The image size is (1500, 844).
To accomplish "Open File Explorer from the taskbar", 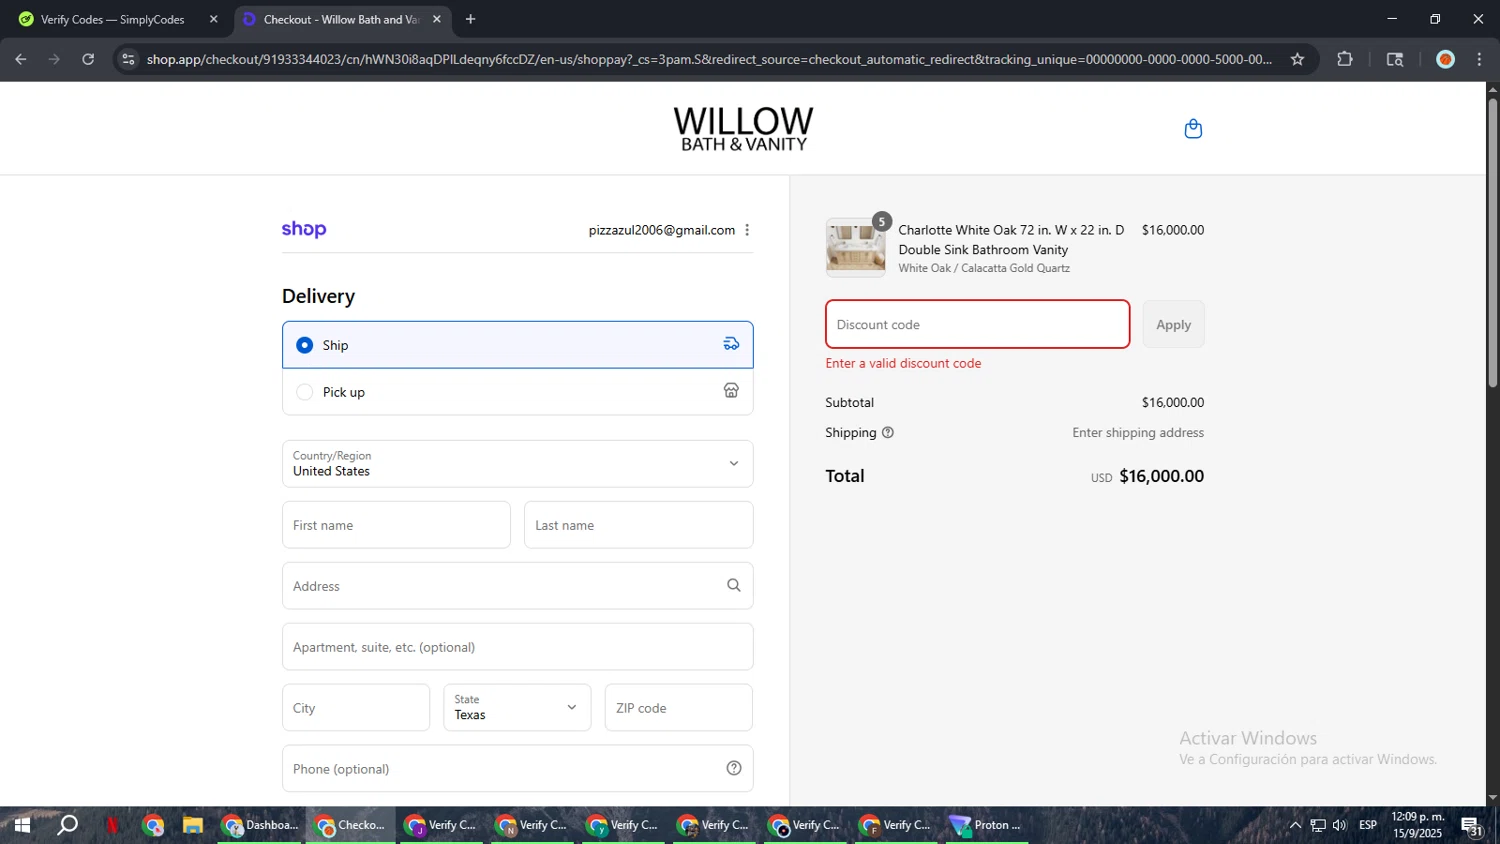I will 193,826.
